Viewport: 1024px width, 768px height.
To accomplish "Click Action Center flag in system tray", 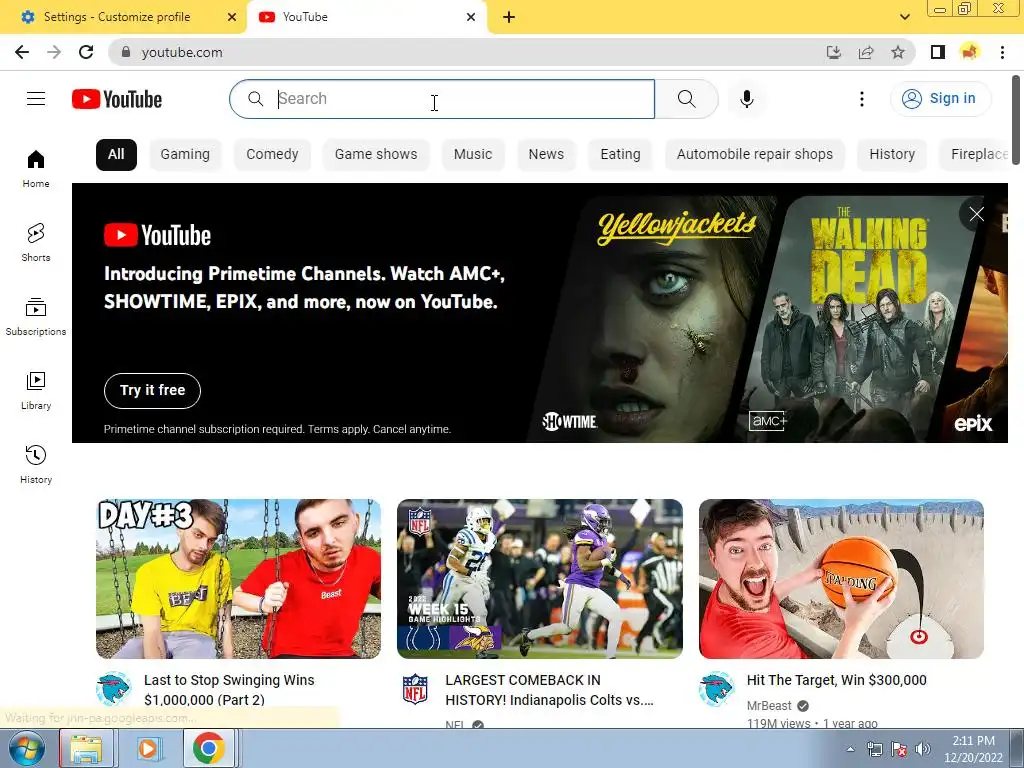I will (899, 749).
